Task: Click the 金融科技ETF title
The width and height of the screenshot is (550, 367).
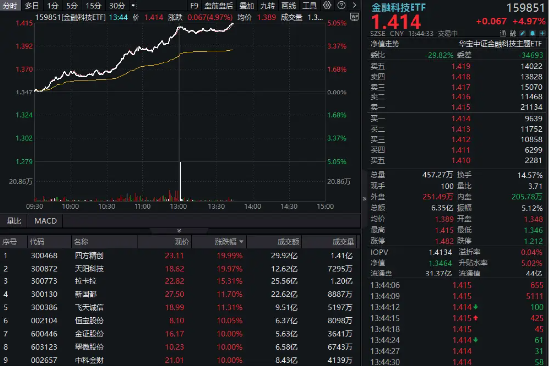Action: coord(398,7)
